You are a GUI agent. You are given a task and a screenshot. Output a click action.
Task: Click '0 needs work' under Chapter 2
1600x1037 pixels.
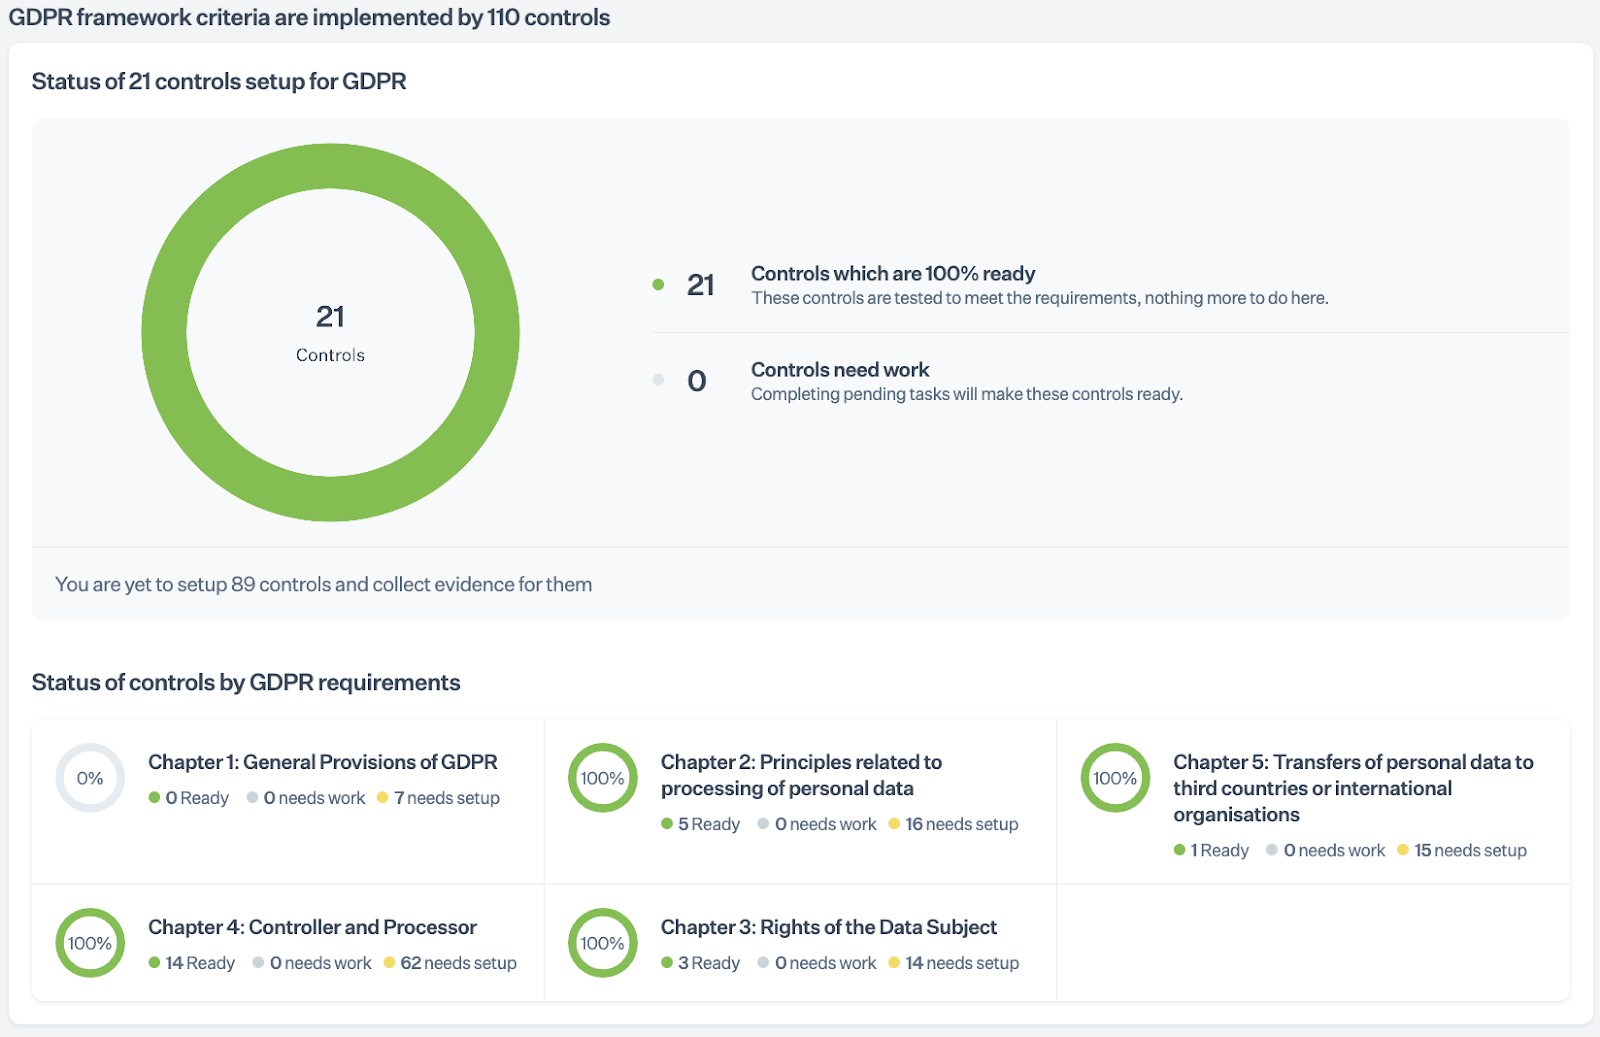pos(826,824)
